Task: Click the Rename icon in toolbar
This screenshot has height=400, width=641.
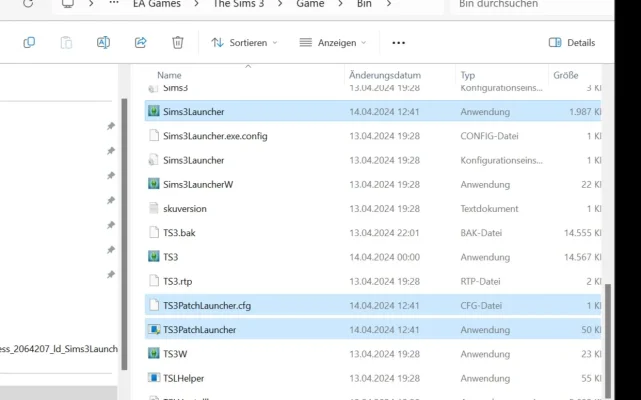Action: pyautogui.click(x=103, y=43)
